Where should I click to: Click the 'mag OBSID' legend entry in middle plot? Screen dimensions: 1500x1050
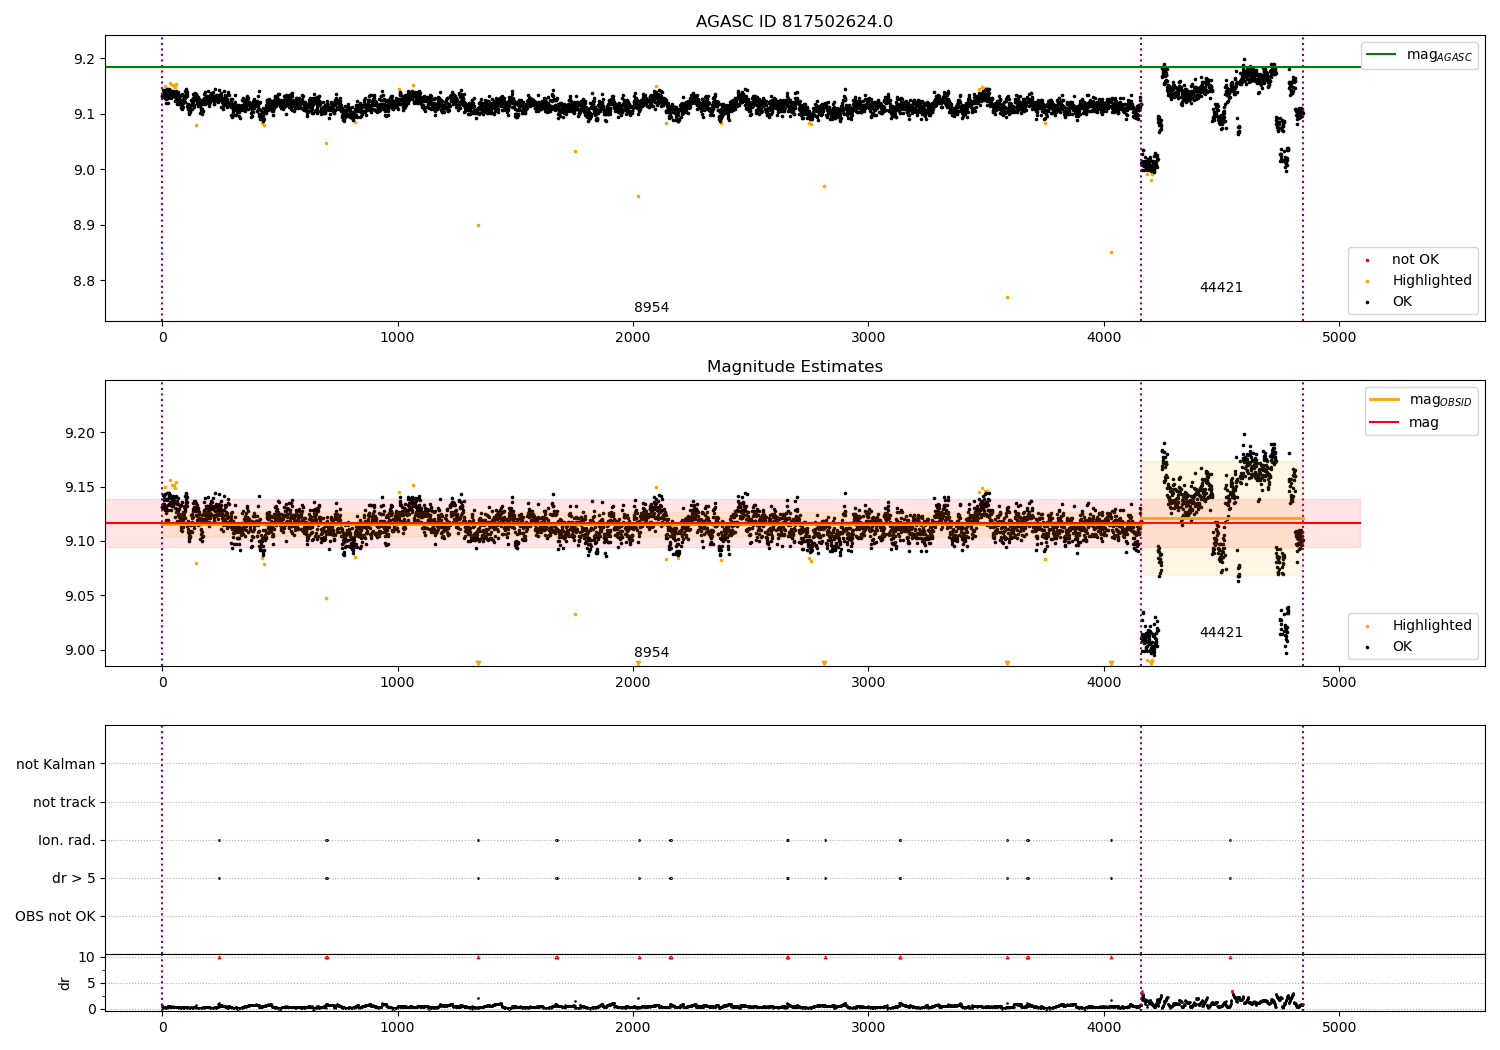click(x=1420, y=400)
